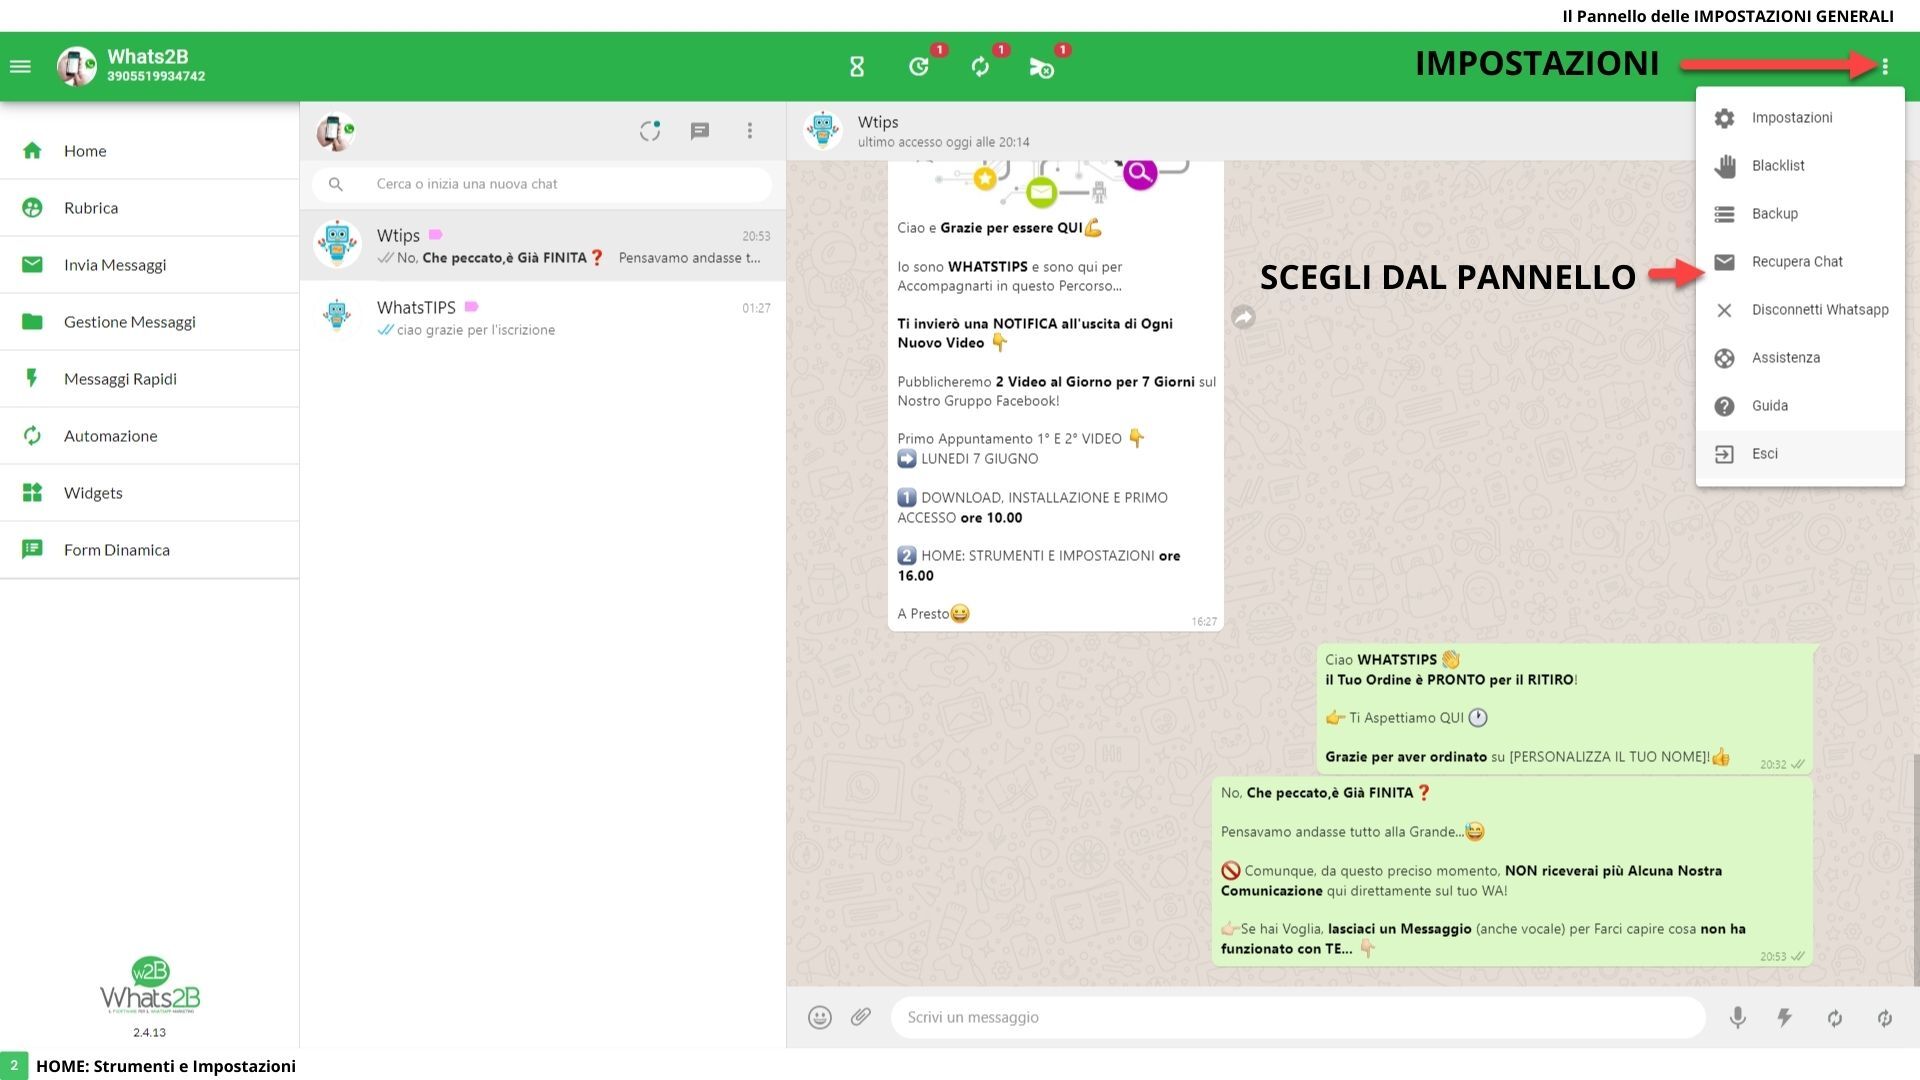Open the emoji picker in message bar
Screen dimensions: 1920x1080
coord(820,1018)
